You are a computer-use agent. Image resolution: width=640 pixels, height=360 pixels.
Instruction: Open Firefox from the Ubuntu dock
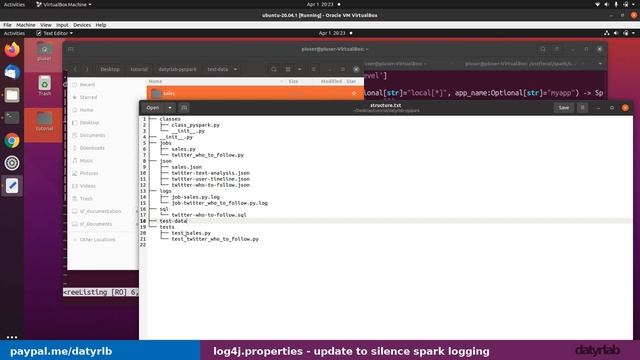[x=12, y=50]
